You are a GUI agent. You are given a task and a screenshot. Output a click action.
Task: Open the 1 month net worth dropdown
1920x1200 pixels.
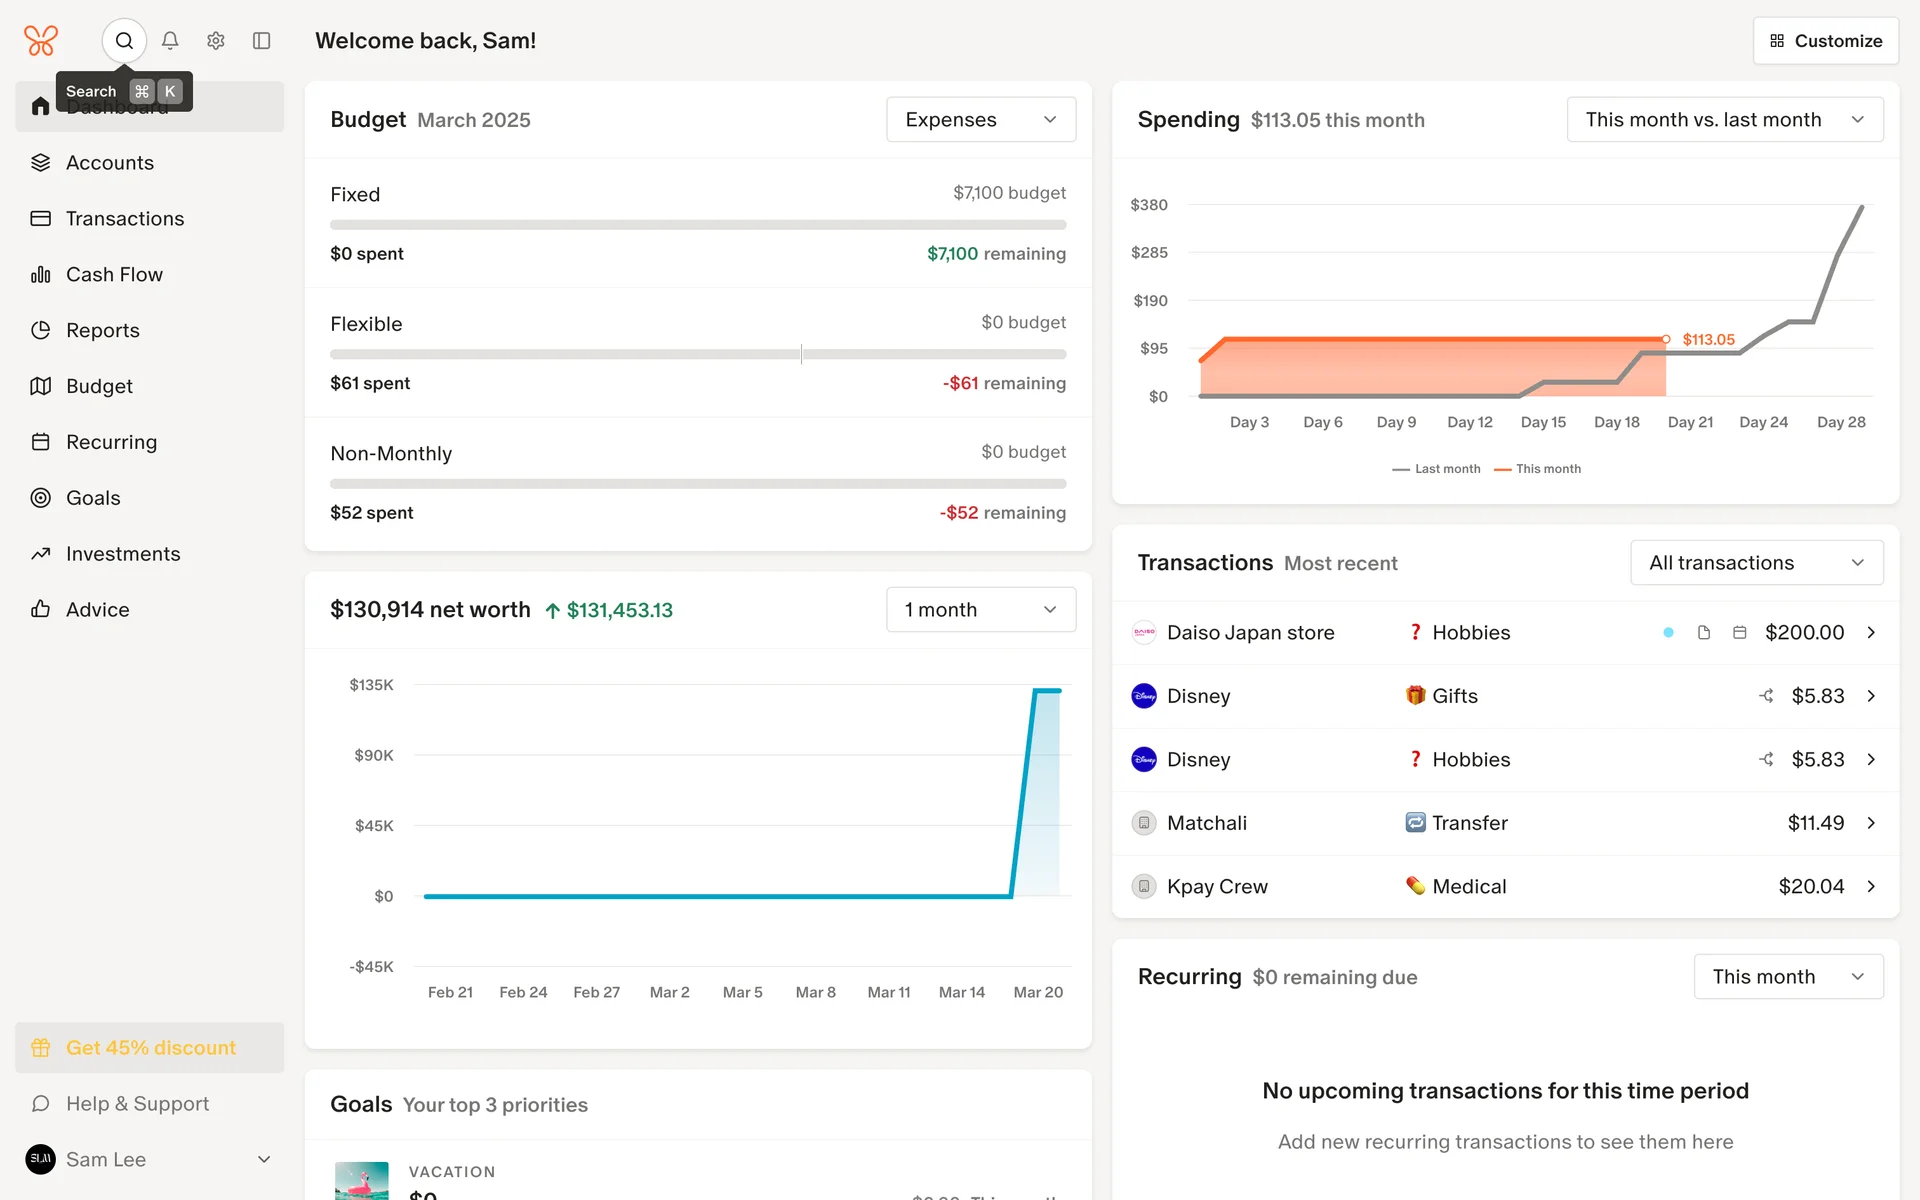coord(980,610)
